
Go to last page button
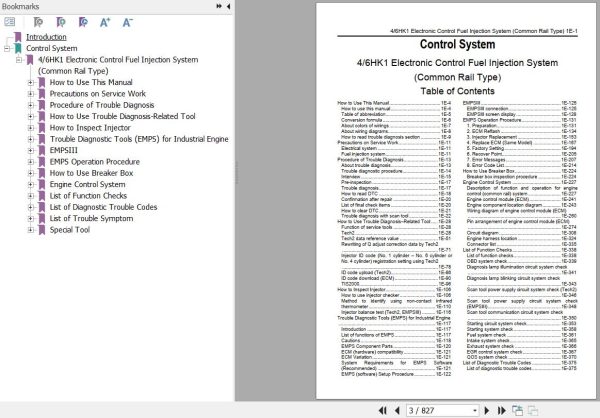click(x=502, y=410)
